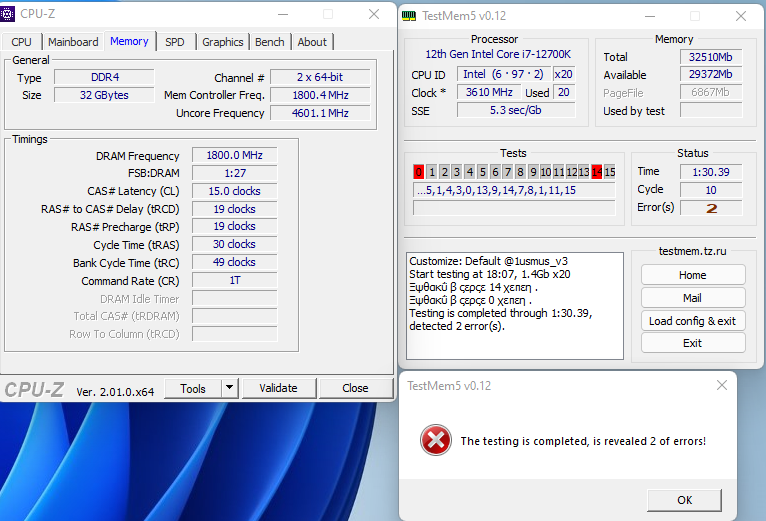Open the About tab in CPU-Z
Screen dimensions: 766x521
pos(312,42)
